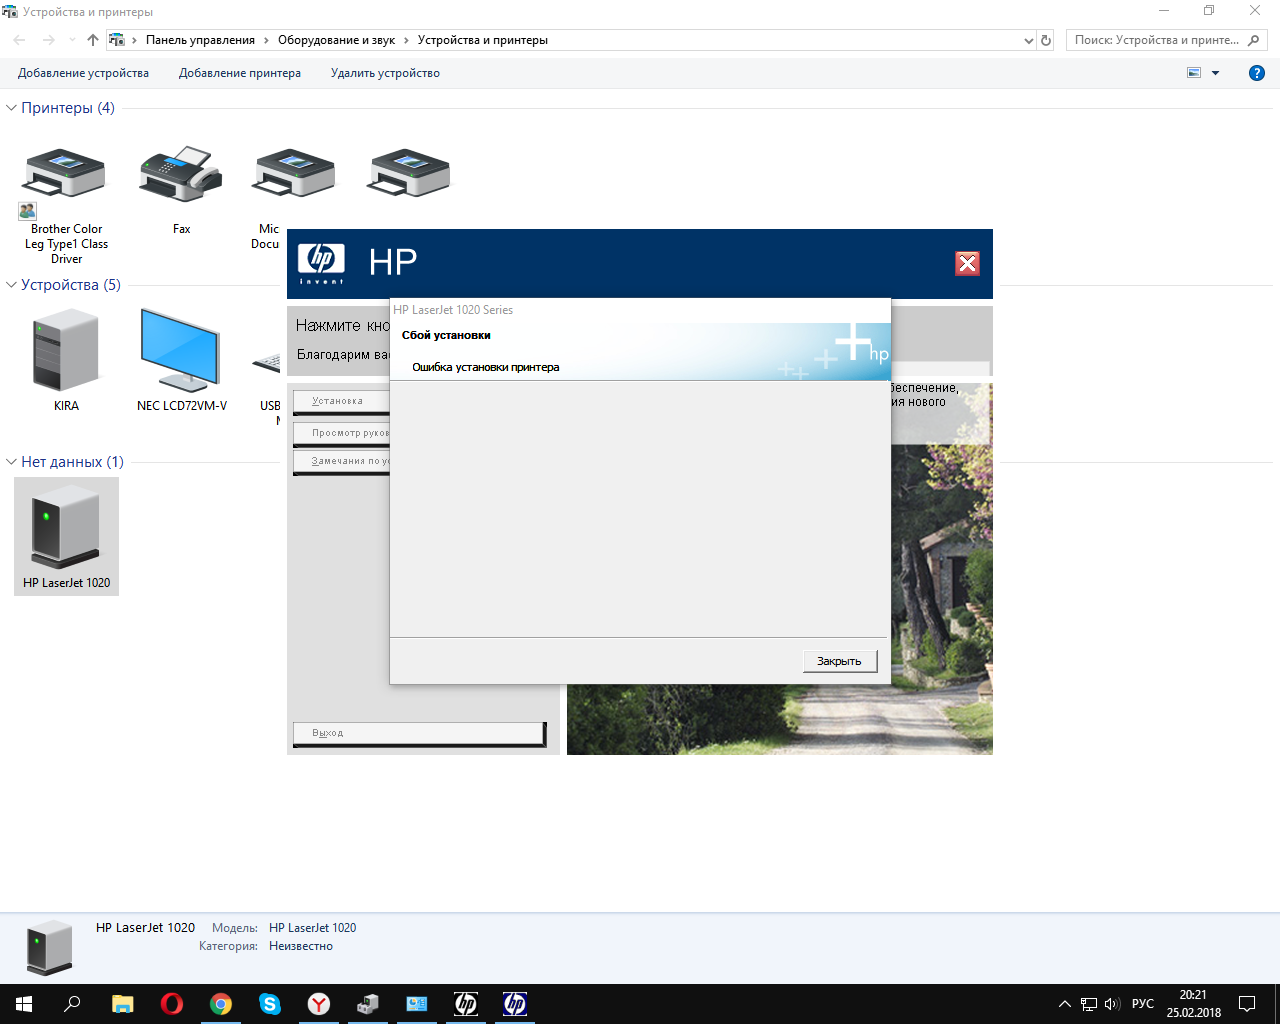This screenshot has height=1024, width=1280.
Task: Expand breadcrumb arrow after Панель управления
Action: click(x=266, y=40)
